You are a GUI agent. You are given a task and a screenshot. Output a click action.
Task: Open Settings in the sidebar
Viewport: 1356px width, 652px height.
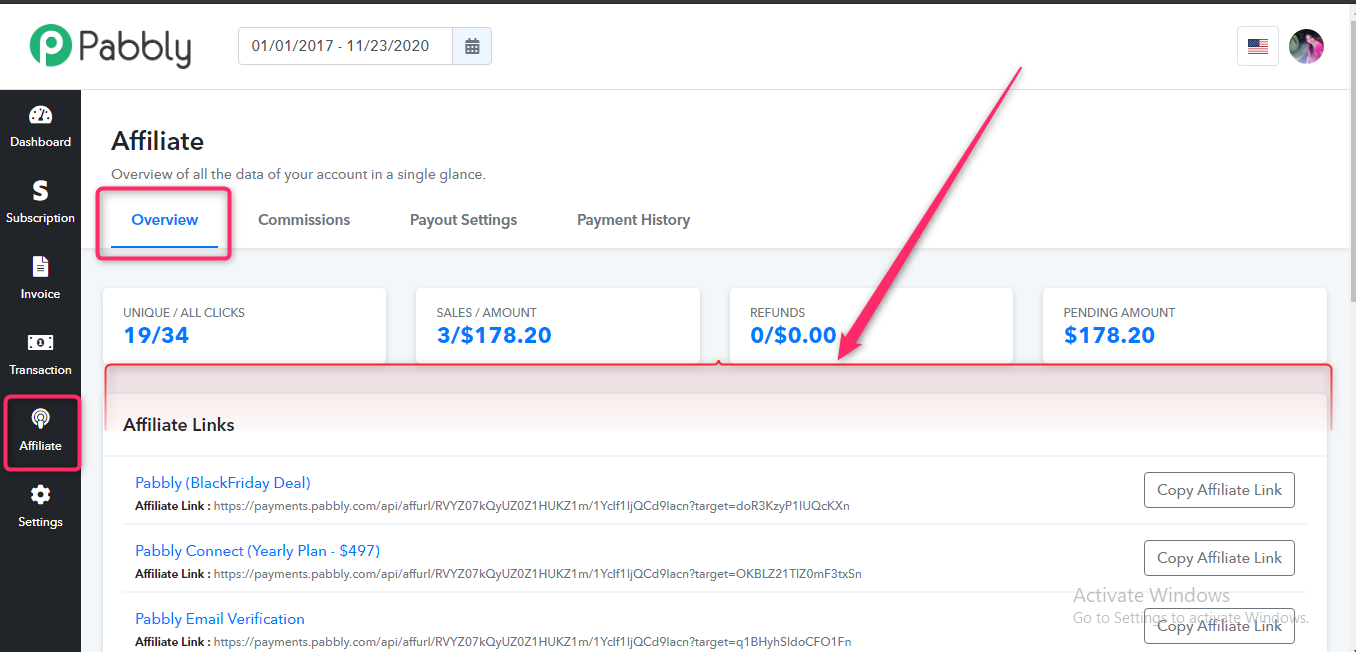pyautogui.click(x=40, y=507)
